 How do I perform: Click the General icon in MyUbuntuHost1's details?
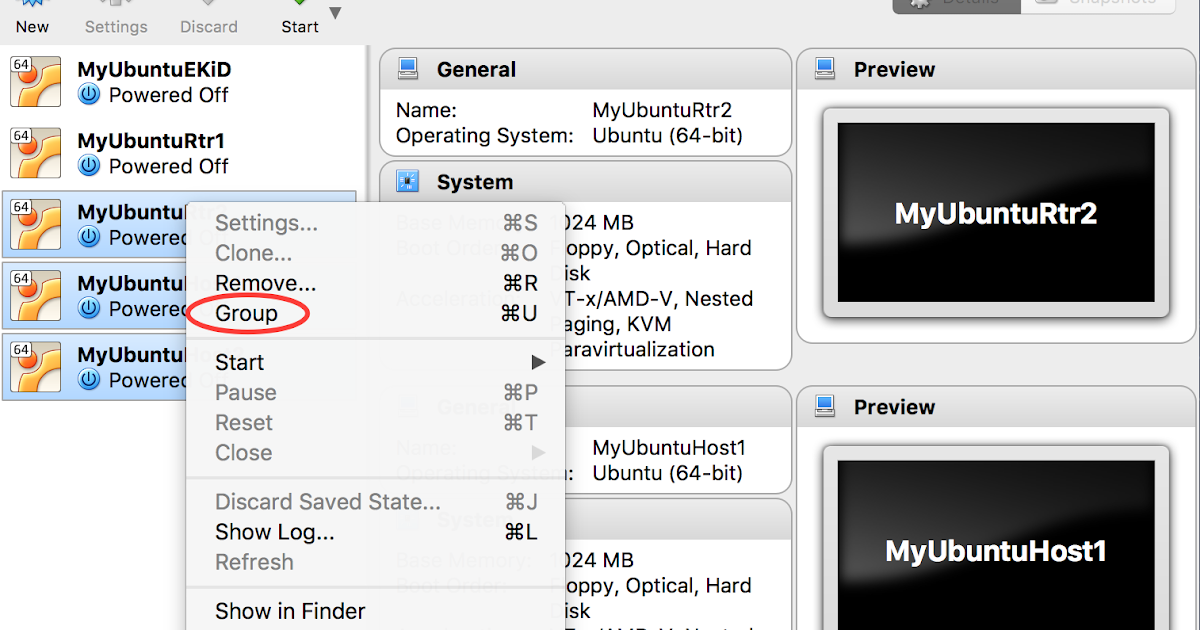click(407, 406)
